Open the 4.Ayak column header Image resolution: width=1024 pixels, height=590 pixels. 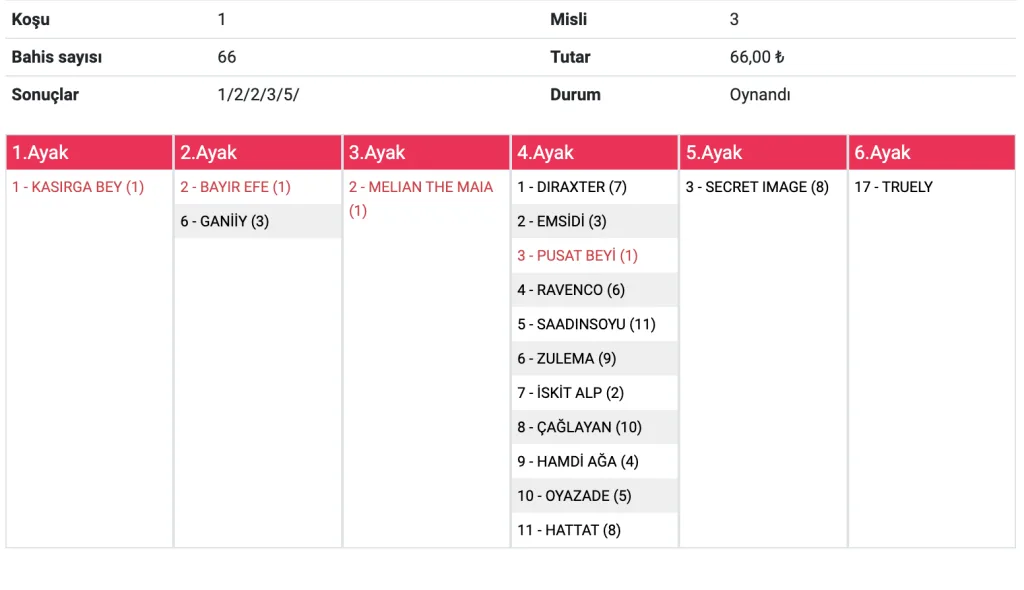pos(594,153)
